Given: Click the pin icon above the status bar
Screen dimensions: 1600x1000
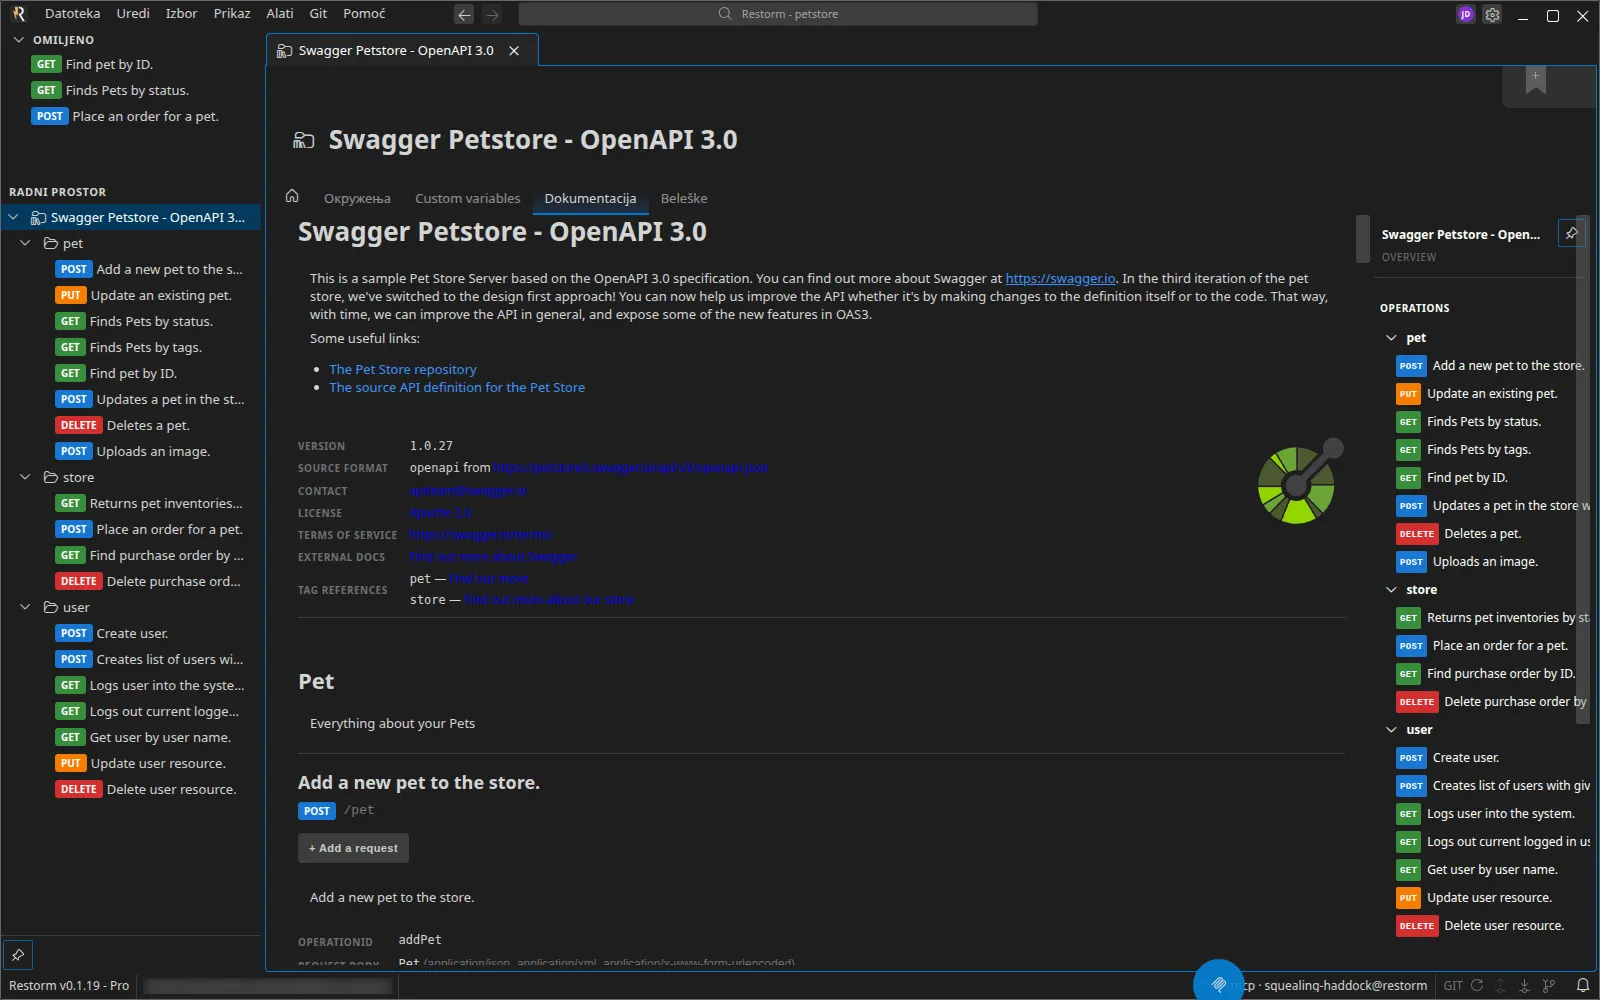Looking at the screenshot, I should click(18, 953).
